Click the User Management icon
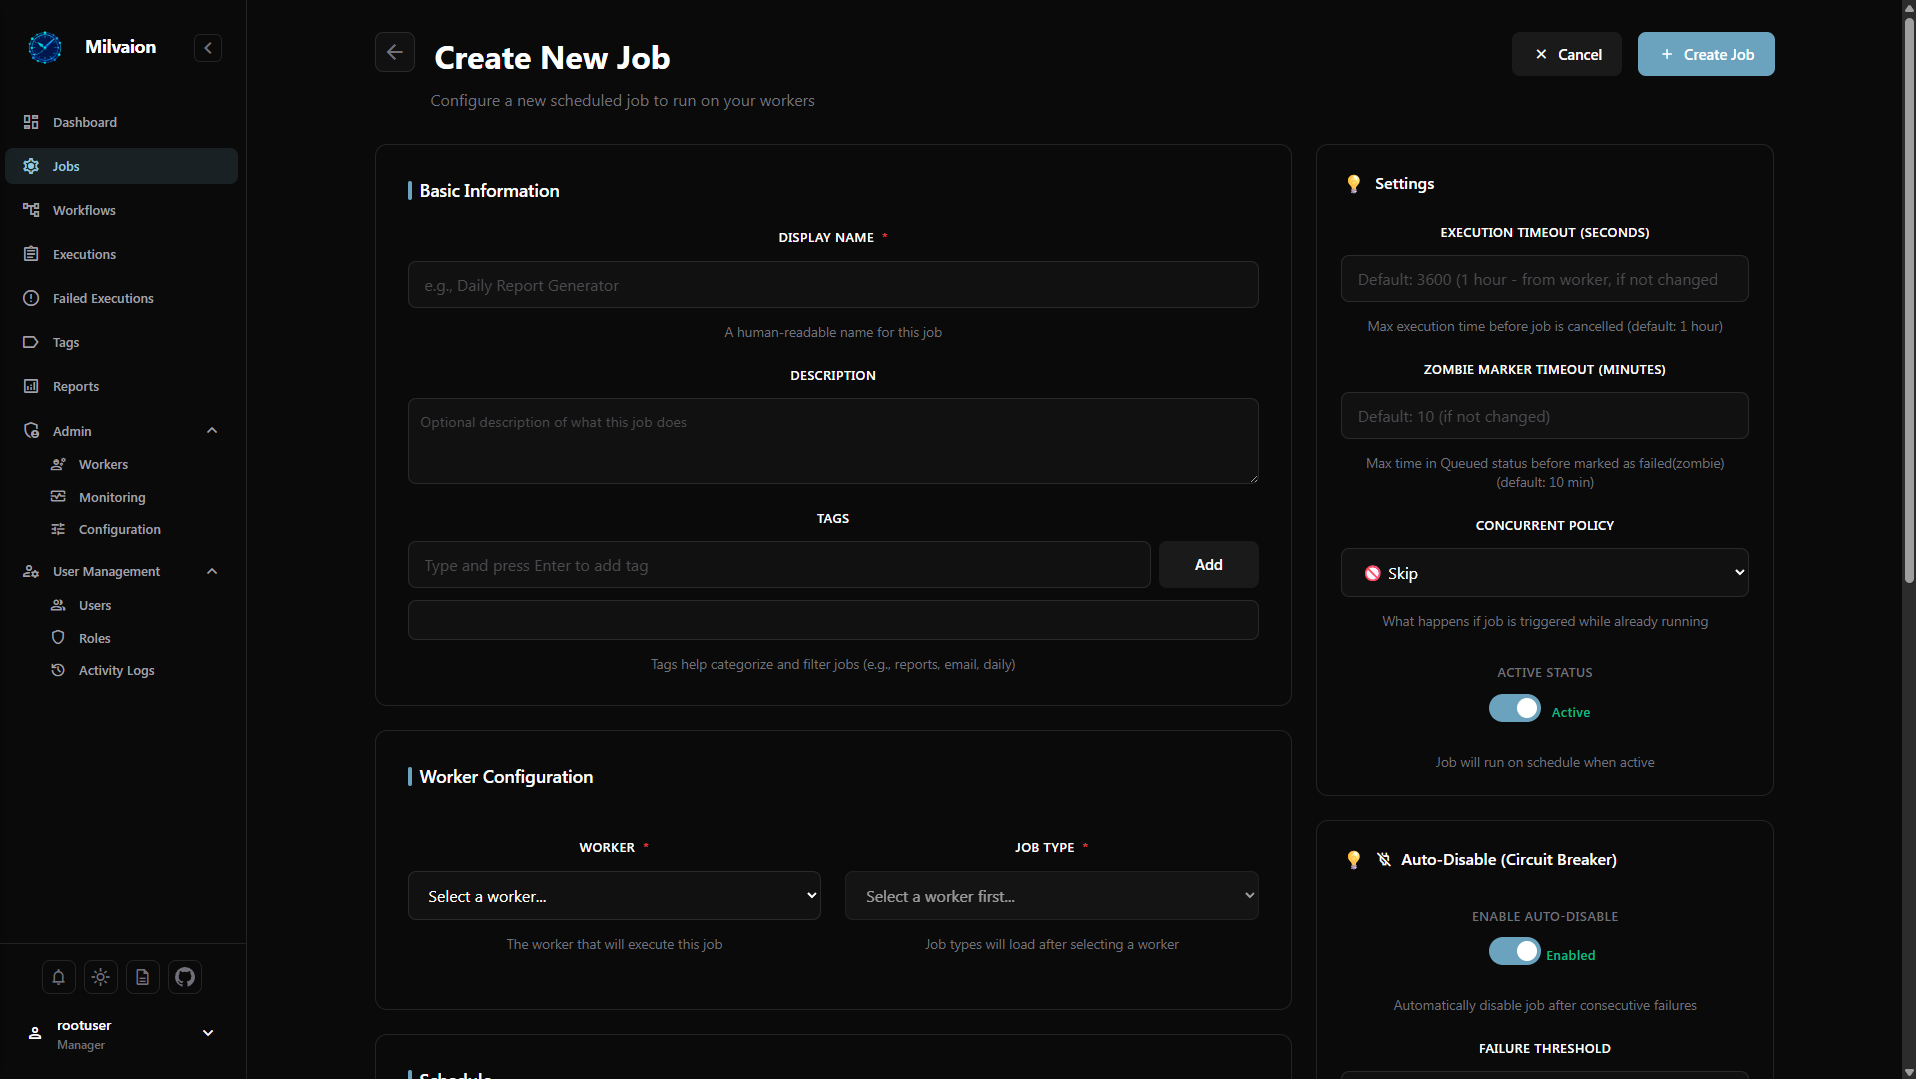Screen dimensions: 1916x1079 [31, 571]
